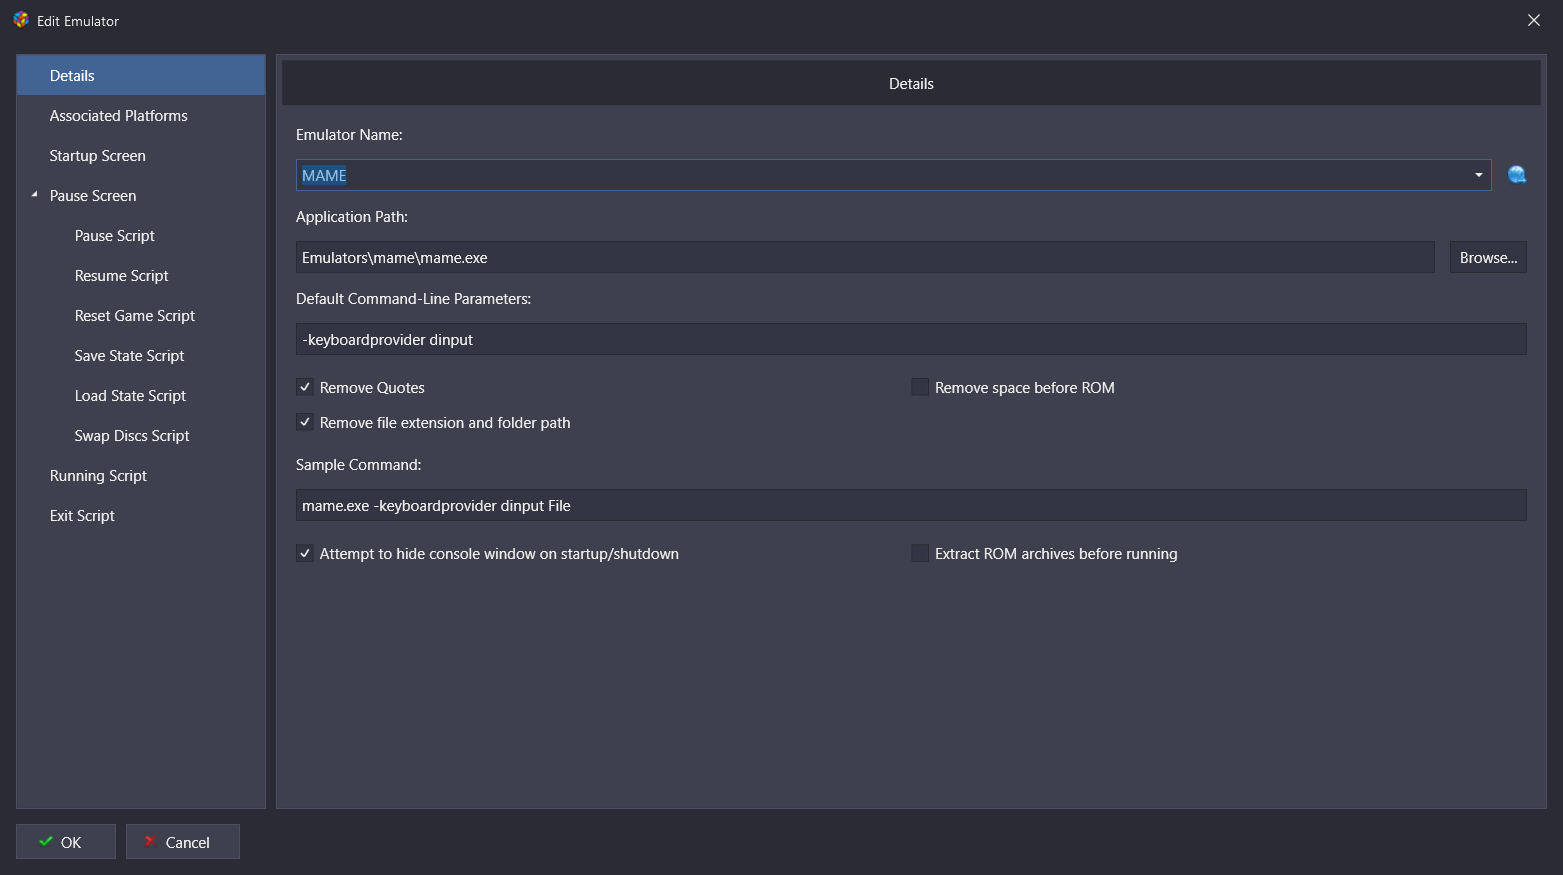Click the Application Path text field
The width and height of the screenshot is (1563, 875).
(x=865, y=257)
